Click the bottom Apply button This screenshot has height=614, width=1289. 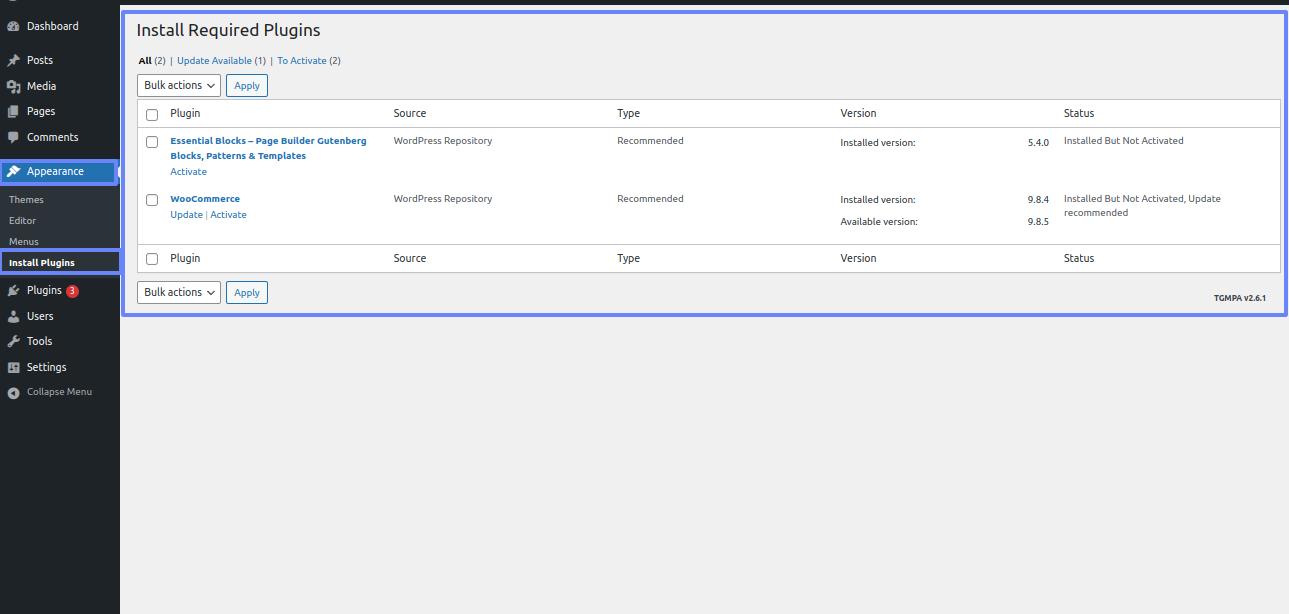coord(247,292)
